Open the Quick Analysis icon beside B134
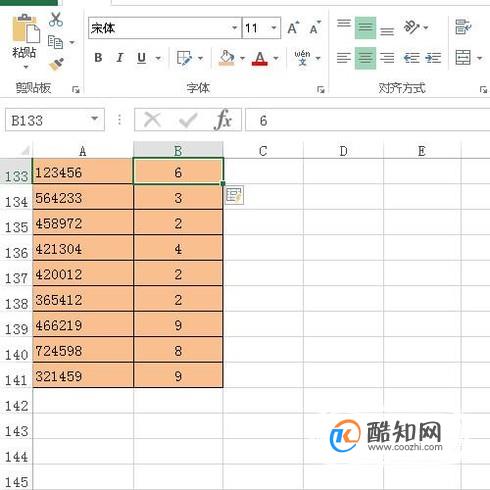This screenshot has height=490, width=490. (x=234, y=195)
